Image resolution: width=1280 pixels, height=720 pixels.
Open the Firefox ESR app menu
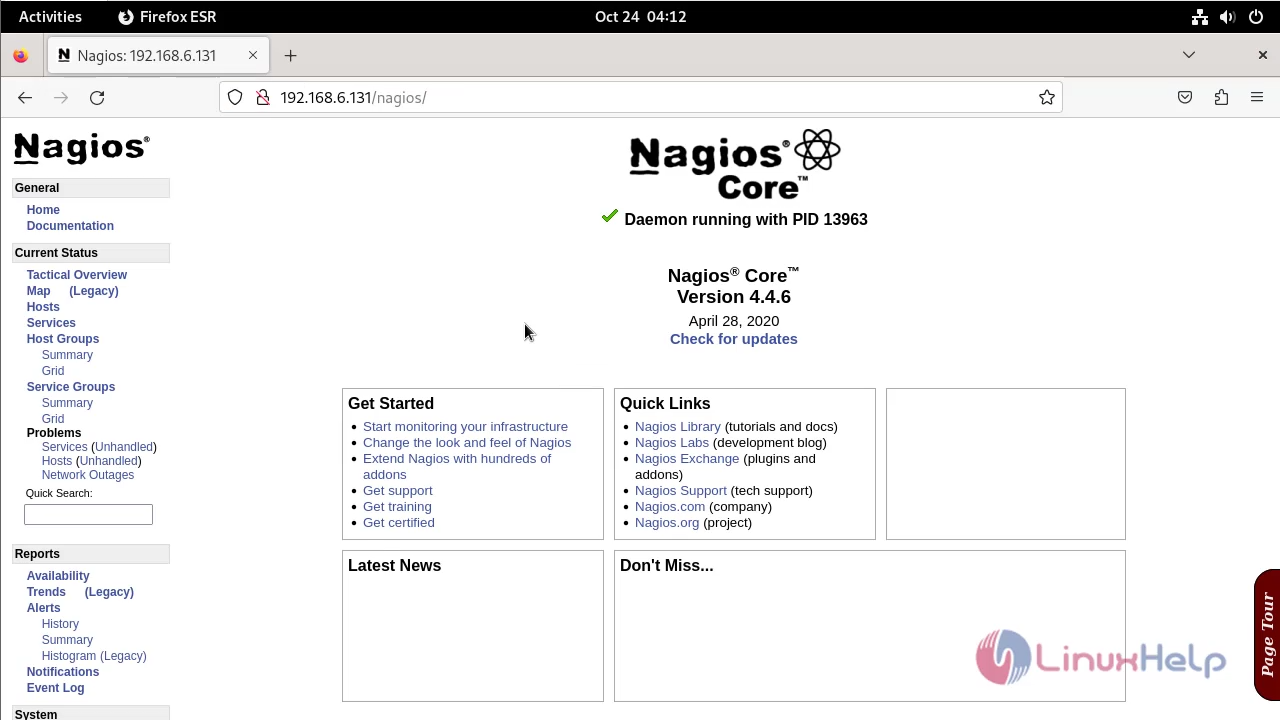point(167,16)
